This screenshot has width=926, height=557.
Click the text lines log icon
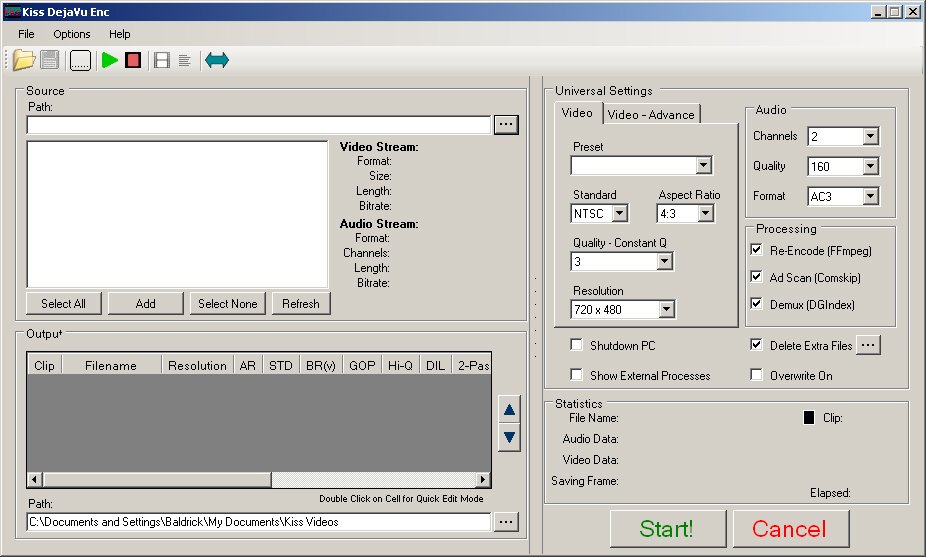pyautogui.click(x=184, y=60)
